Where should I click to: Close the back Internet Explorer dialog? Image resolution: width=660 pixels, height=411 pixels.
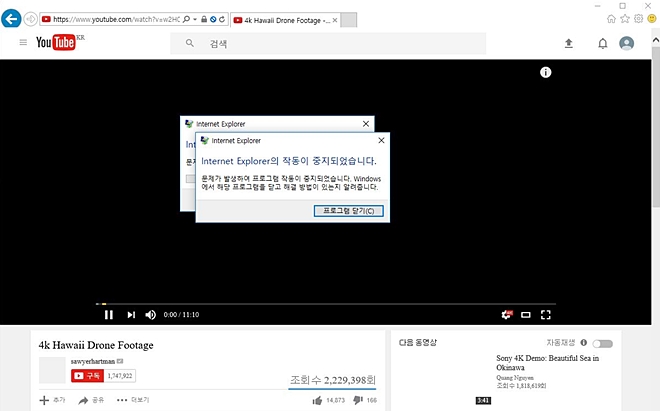click(x=366, y=124)
